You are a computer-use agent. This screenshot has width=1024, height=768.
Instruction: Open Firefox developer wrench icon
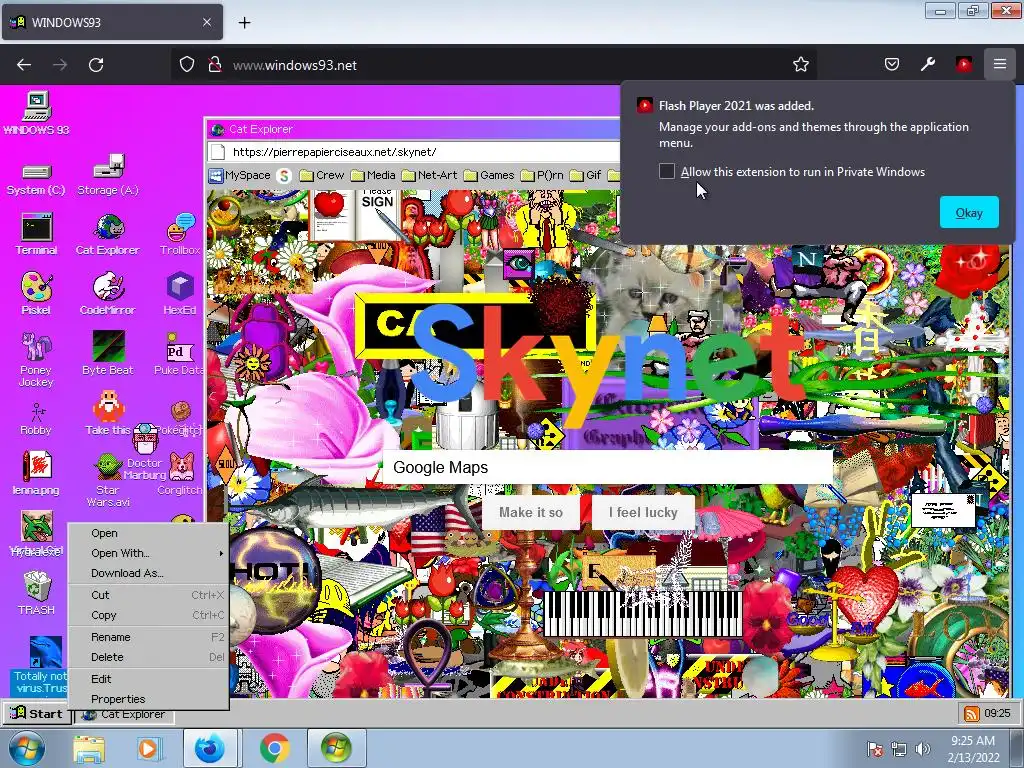click(928, 65)
